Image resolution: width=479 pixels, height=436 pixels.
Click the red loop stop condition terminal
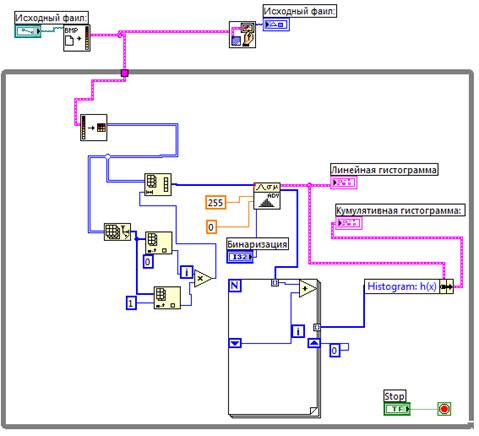tap(444, 409)
